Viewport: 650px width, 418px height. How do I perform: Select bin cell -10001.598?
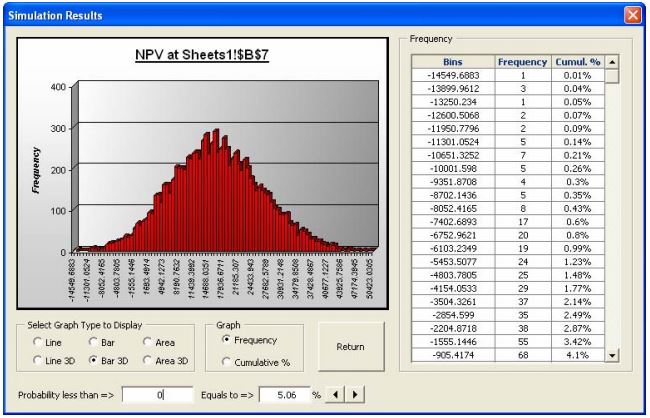pos(453,169)
